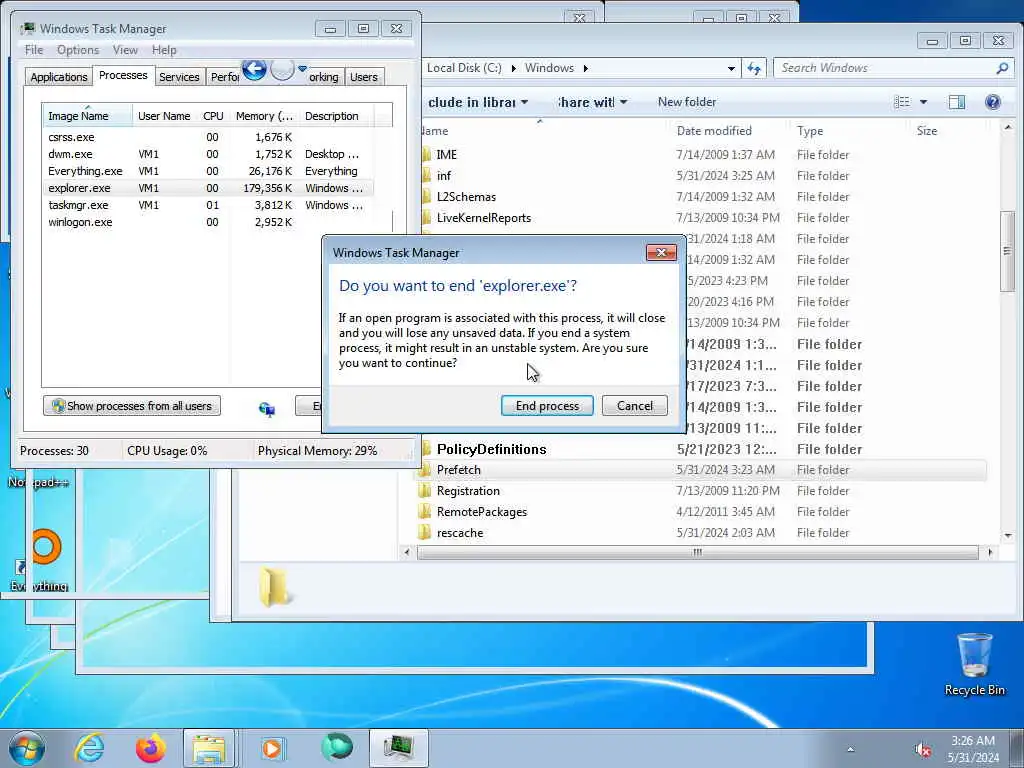This screenshot has height=768, width=1024.
Task: Confirm with the End process button
Action: [x=547, y=406]
